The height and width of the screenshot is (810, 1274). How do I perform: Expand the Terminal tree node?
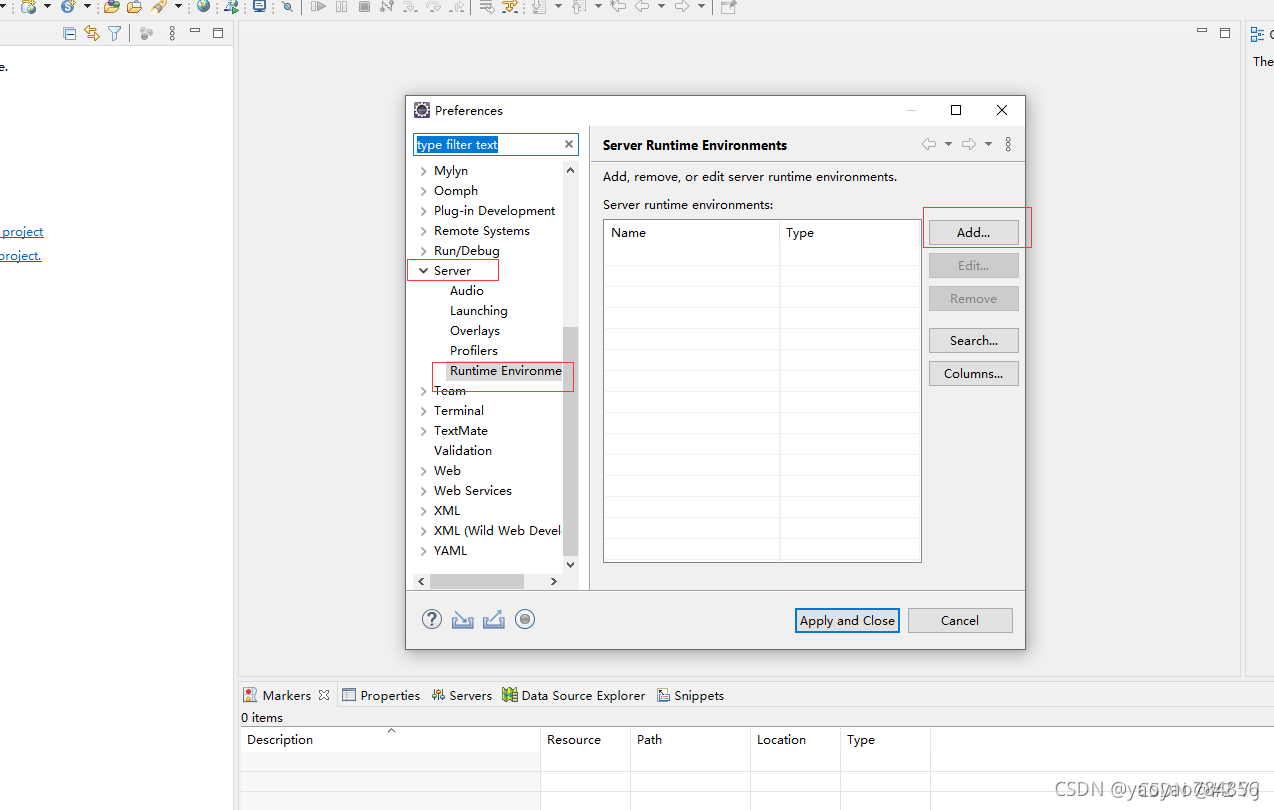click(x=424, y=411)
